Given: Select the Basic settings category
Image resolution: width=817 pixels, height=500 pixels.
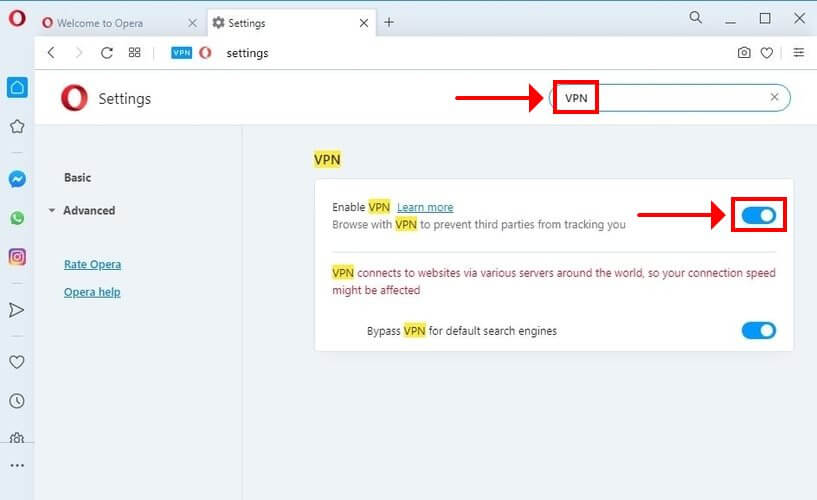Looking at the screenshot, I should tap(78, 178).
